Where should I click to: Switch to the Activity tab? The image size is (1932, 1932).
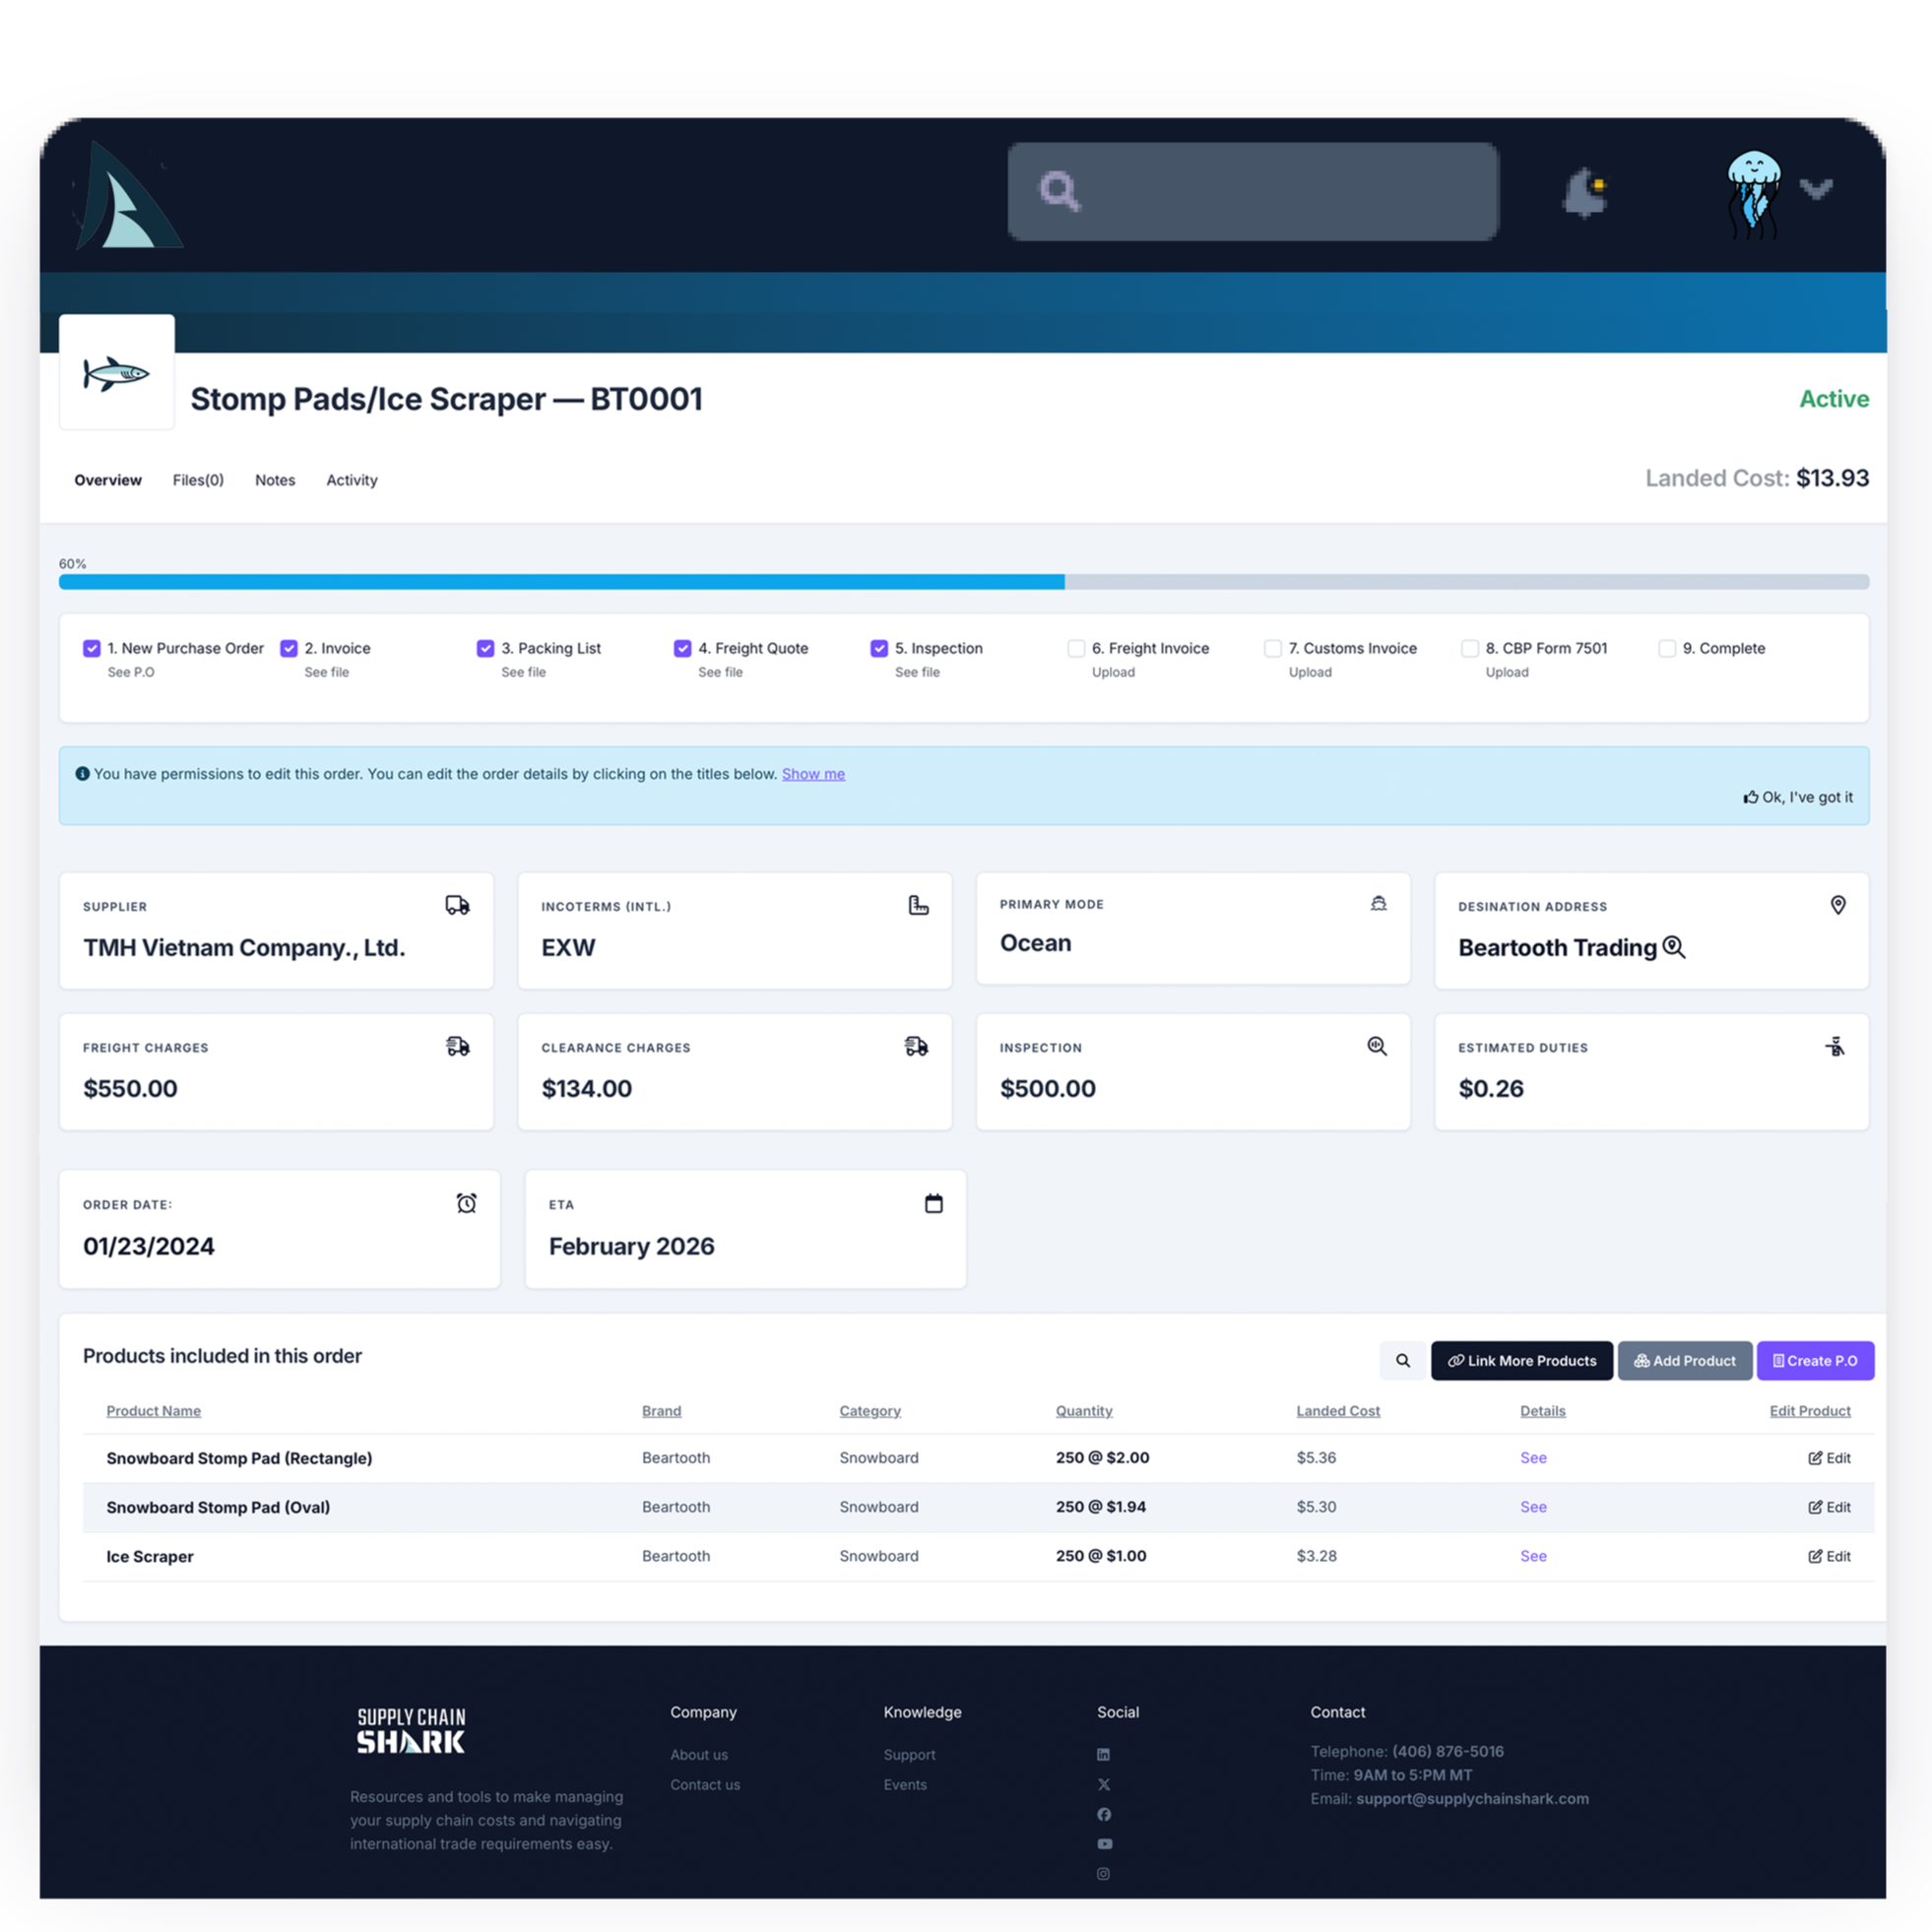coord(352,480)
